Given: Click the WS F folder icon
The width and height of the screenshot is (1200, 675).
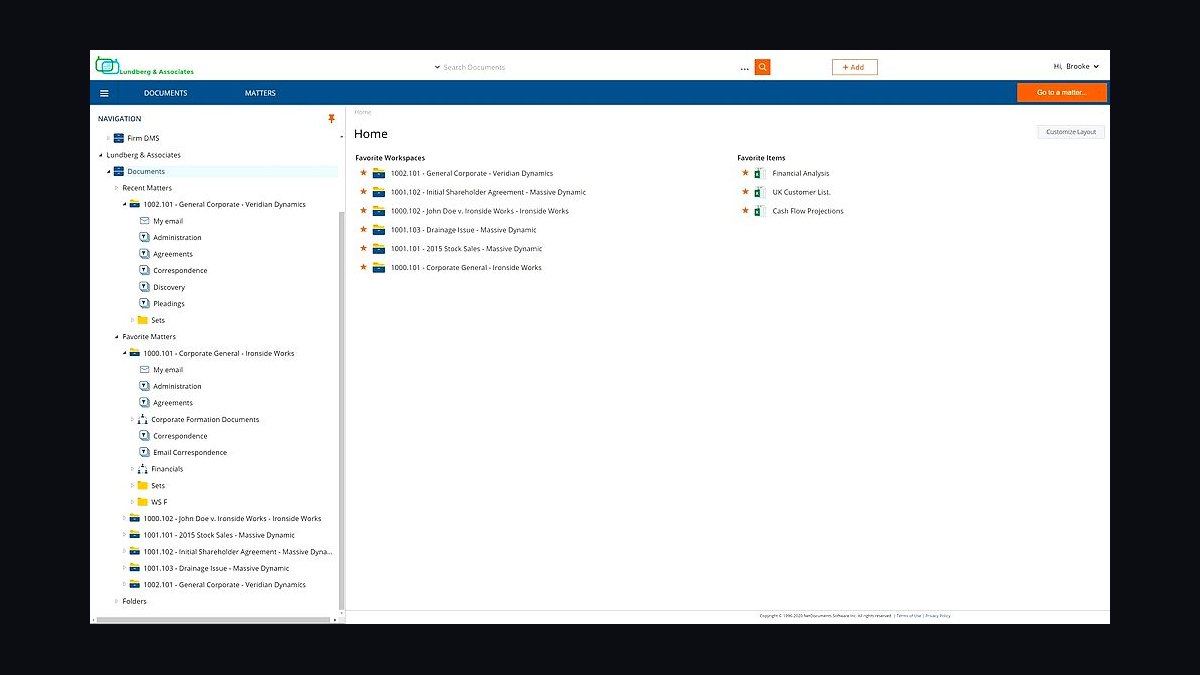Looking at the screenshot, I should [142, 502].
